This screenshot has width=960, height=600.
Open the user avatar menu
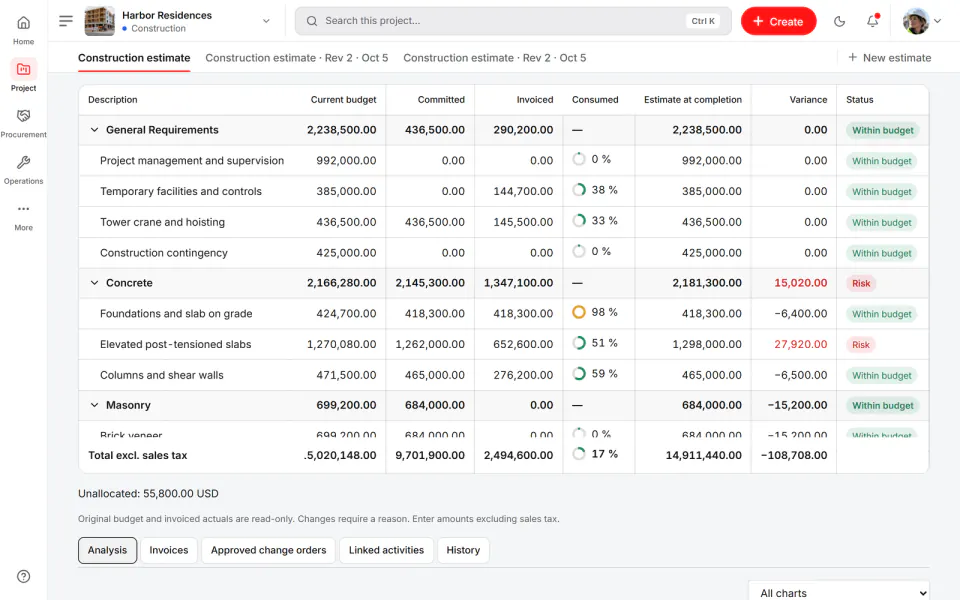click(x=921, y=21)
